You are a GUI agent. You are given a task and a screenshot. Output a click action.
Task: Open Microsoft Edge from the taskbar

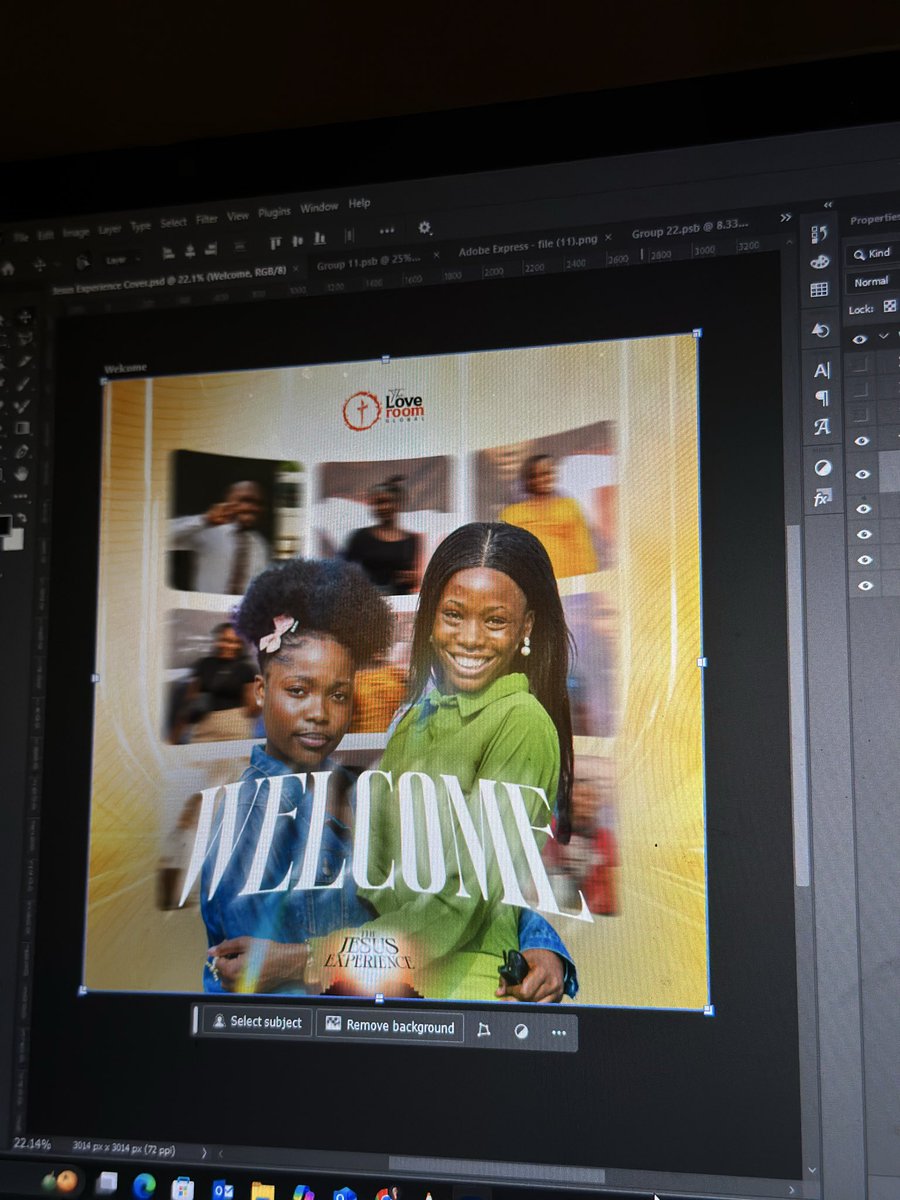(x=144, y=1185)
